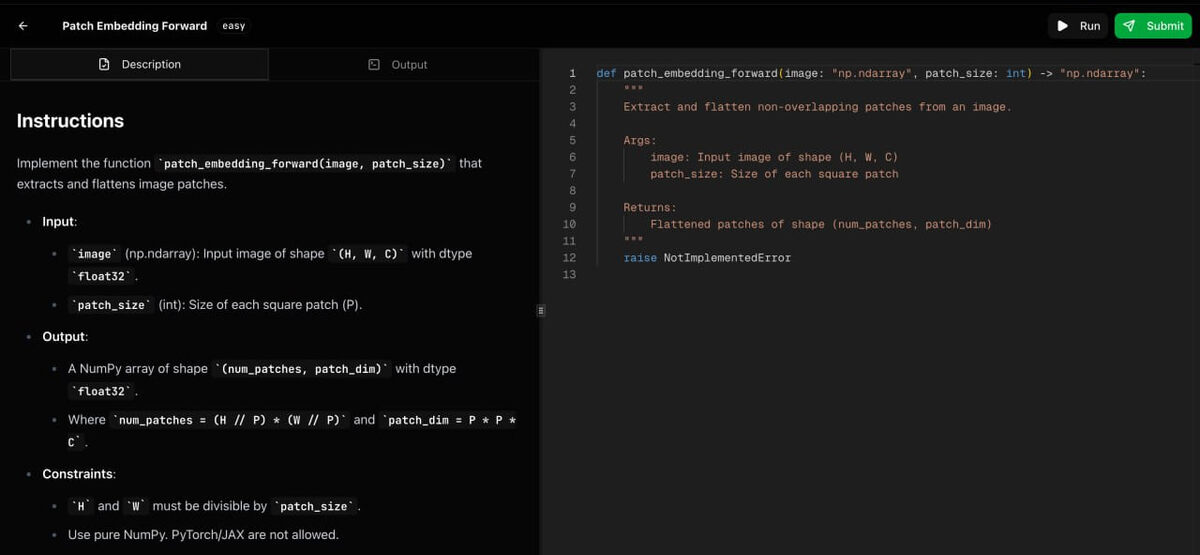Switch to the Description tab
This screenshot has height=555, width=1200.
click(x=139, y=64)
